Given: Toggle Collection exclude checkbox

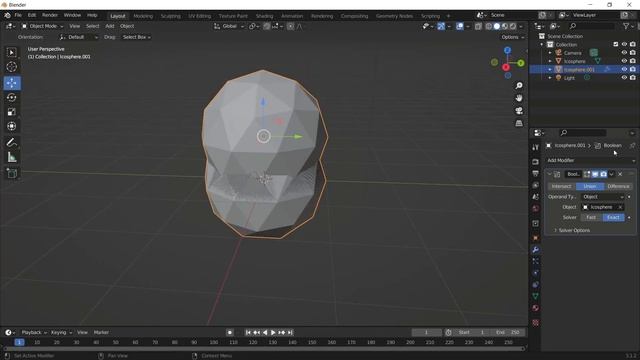Looking at the screenshot, I should coord(616,44).
